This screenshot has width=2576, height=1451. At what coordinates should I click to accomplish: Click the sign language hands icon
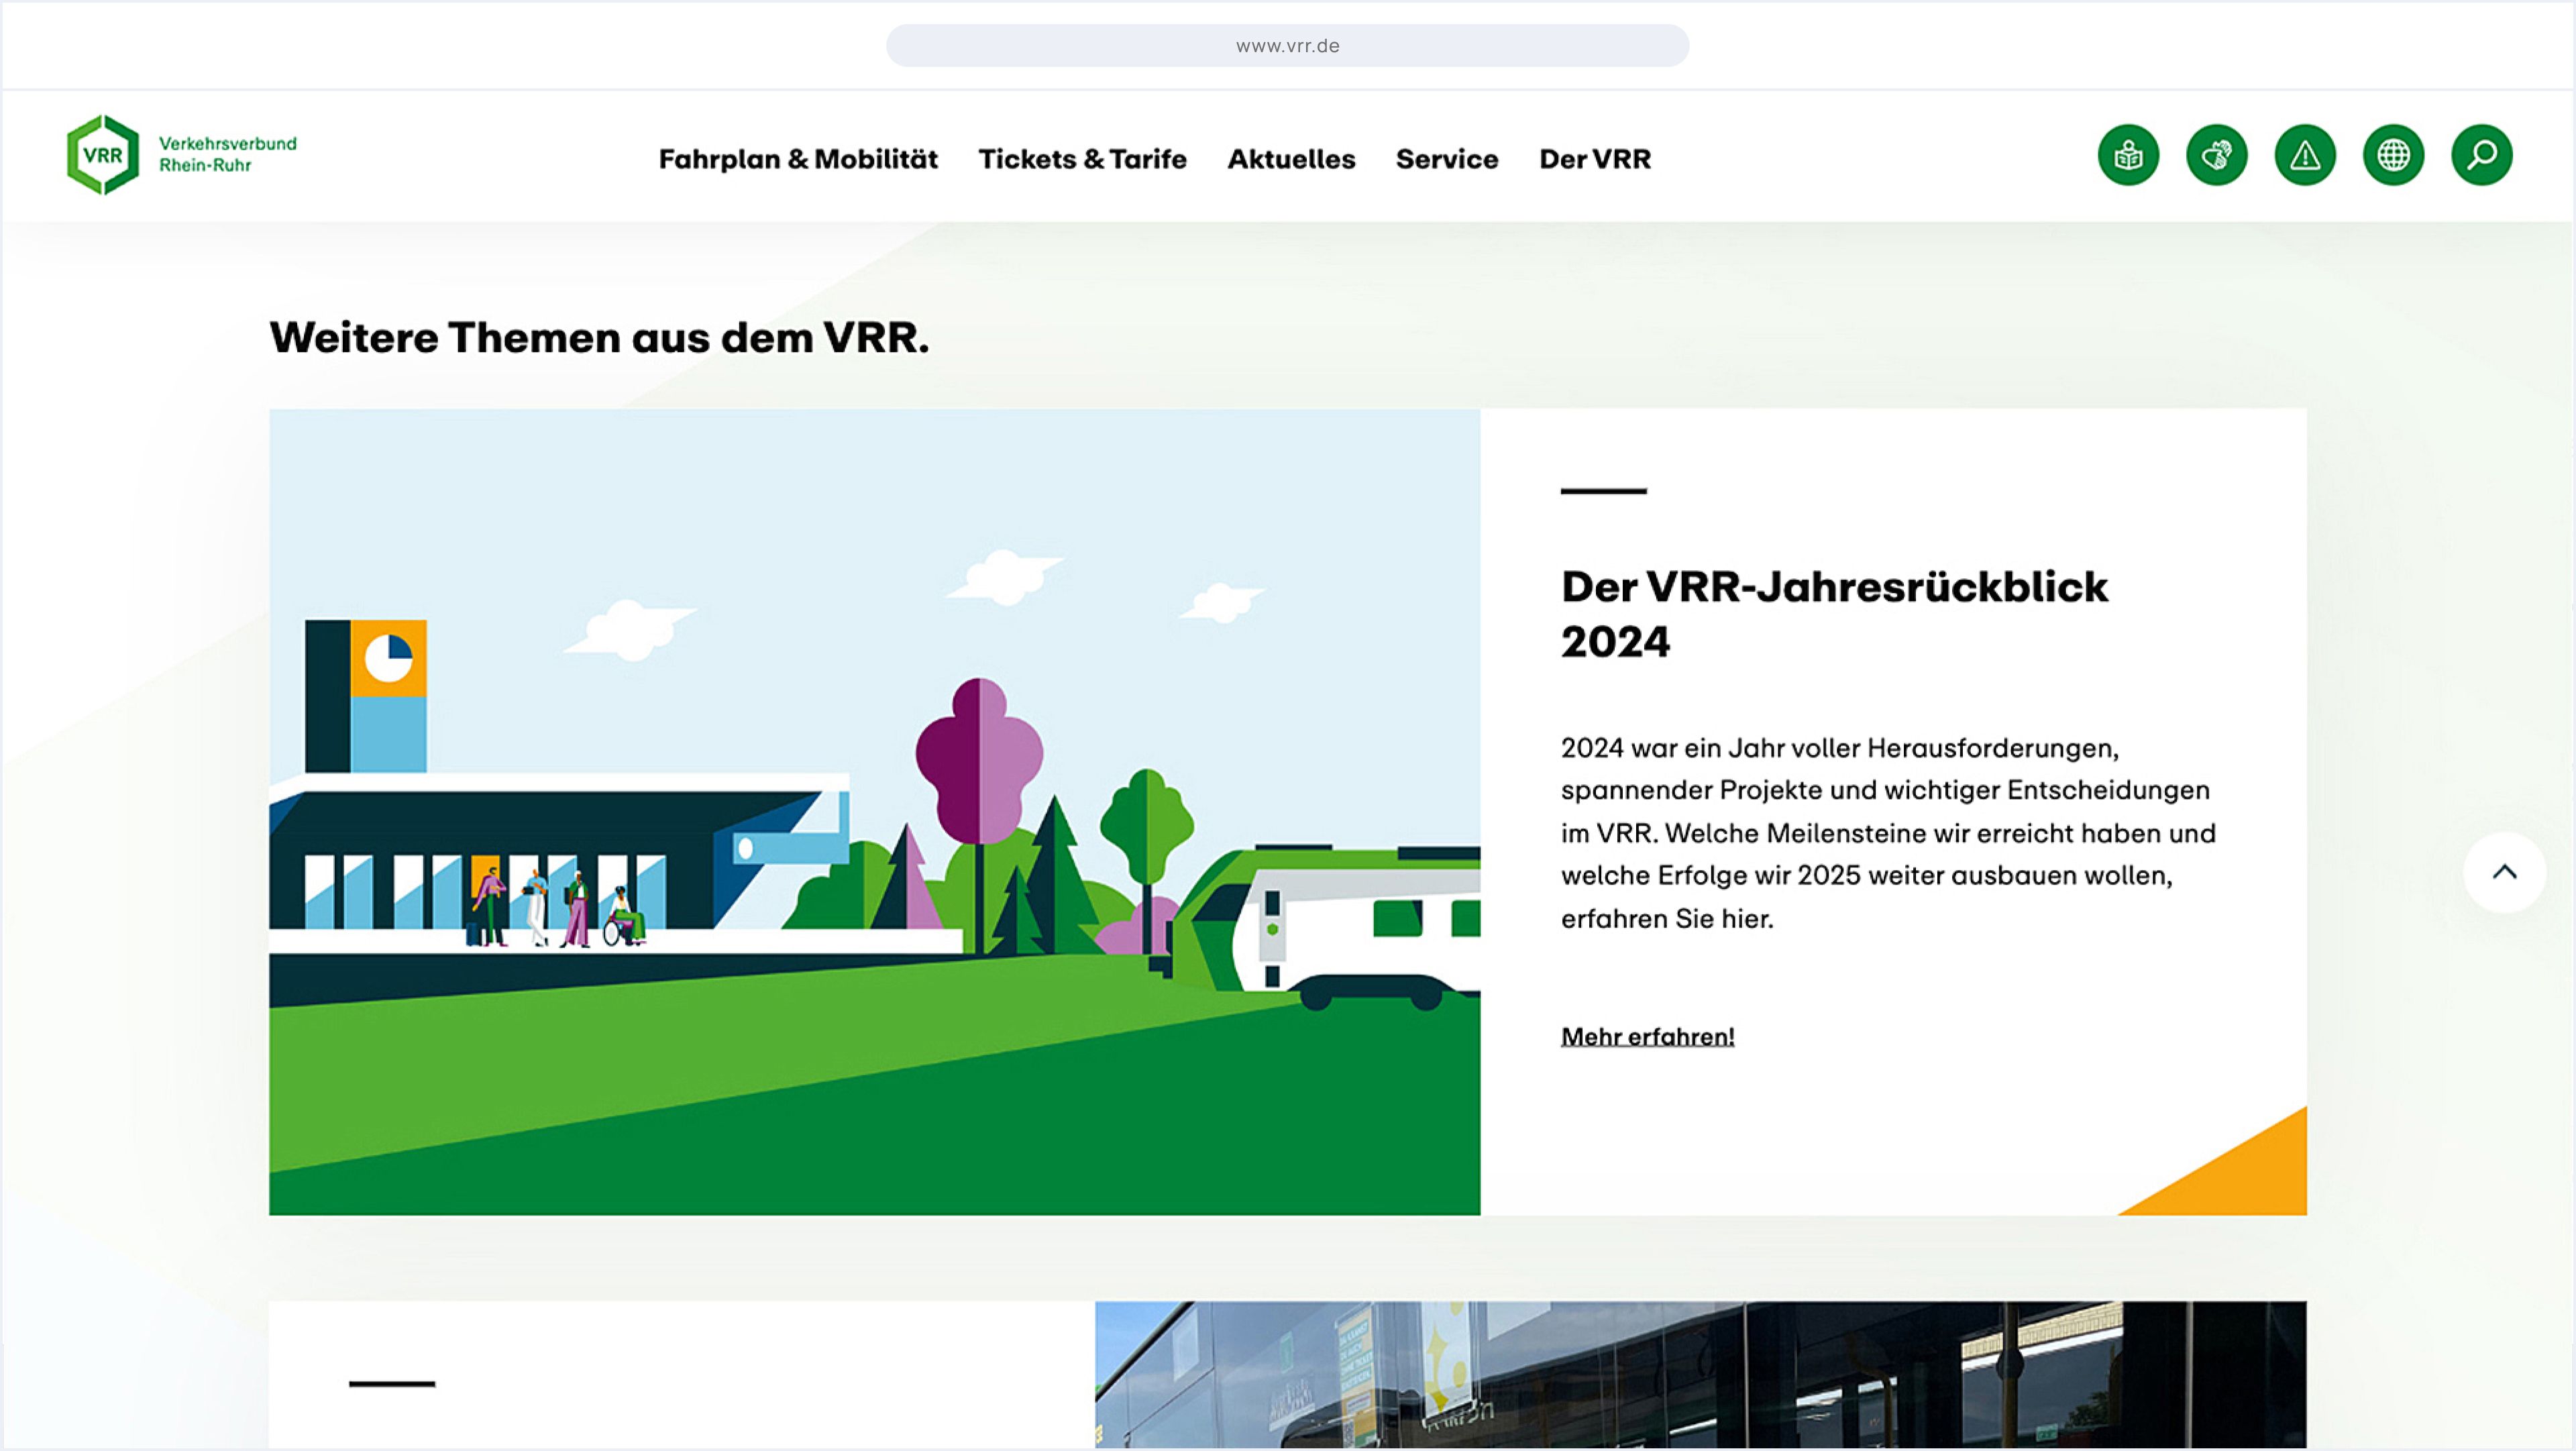point(2216,155)
